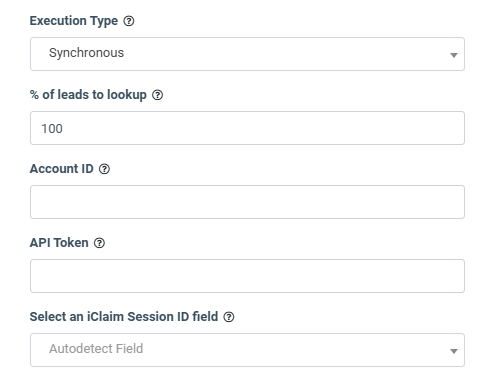Select the Synchronous option text
493x390 pixels.
click(x=86, y=53)
